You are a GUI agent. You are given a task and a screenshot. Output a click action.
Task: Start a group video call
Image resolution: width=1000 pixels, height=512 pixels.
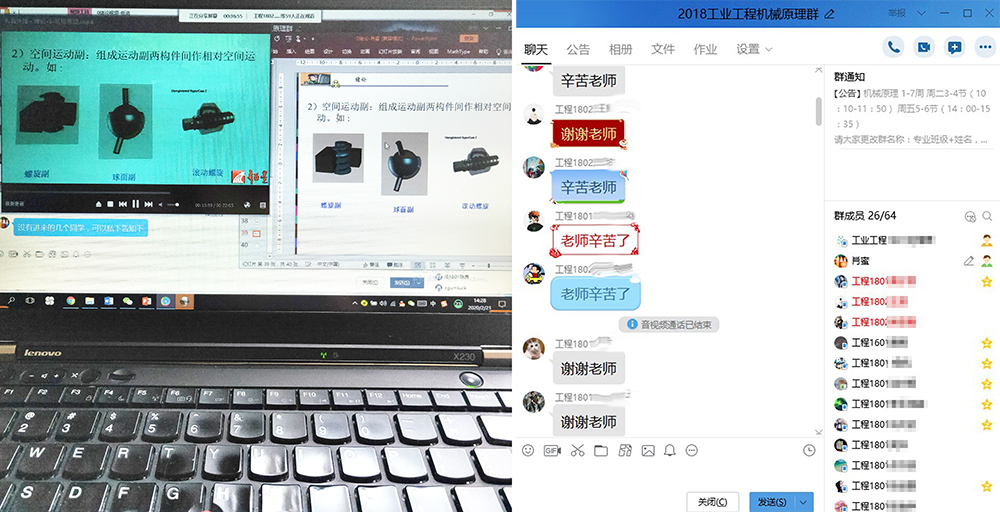(x=924, y=47)
